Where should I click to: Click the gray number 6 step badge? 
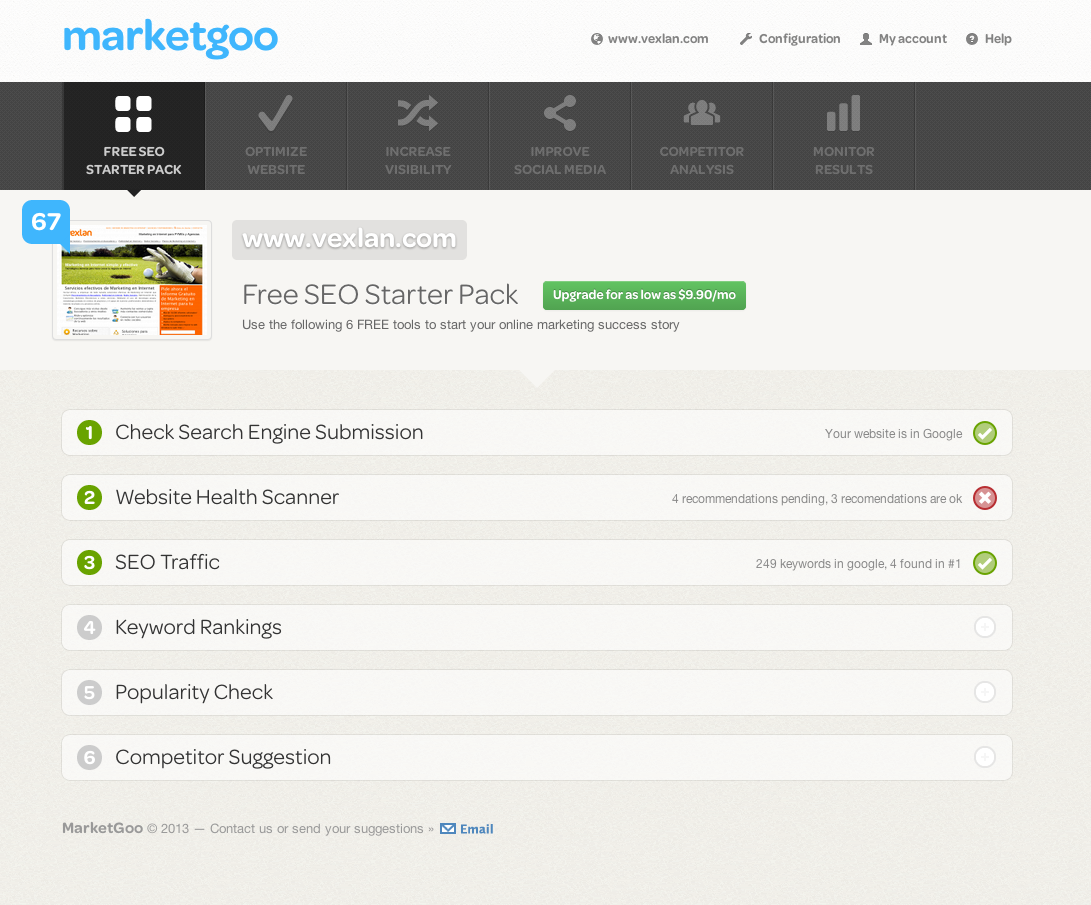point(89,758)
